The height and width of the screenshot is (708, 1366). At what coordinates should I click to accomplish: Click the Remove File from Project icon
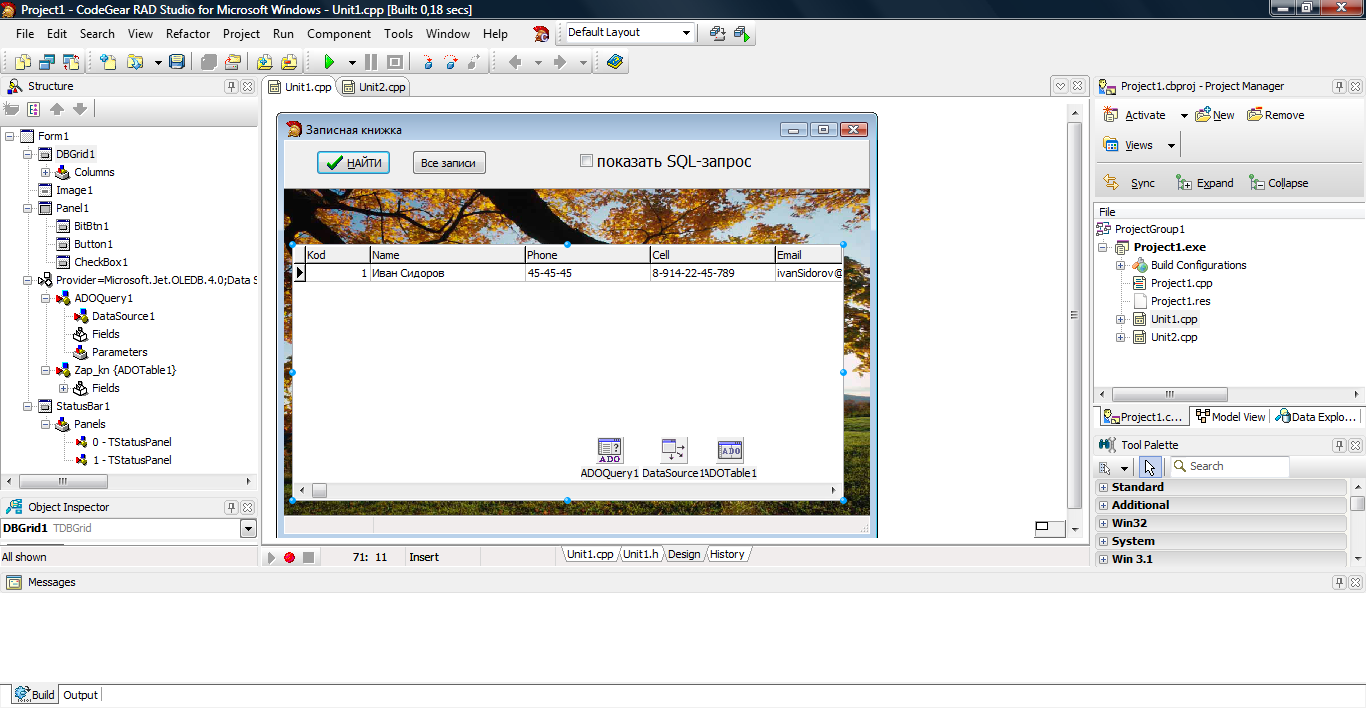[x=289, y=62]
